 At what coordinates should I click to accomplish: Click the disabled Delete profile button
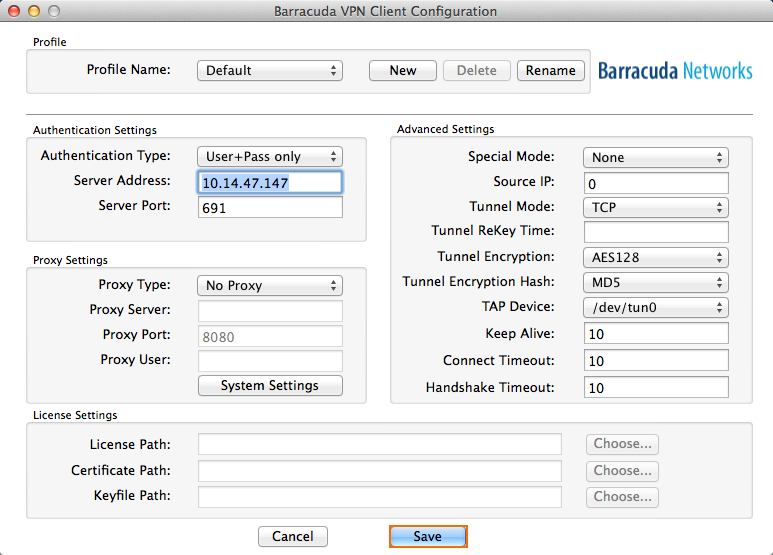pyautogui.click(x=476, y=70)
